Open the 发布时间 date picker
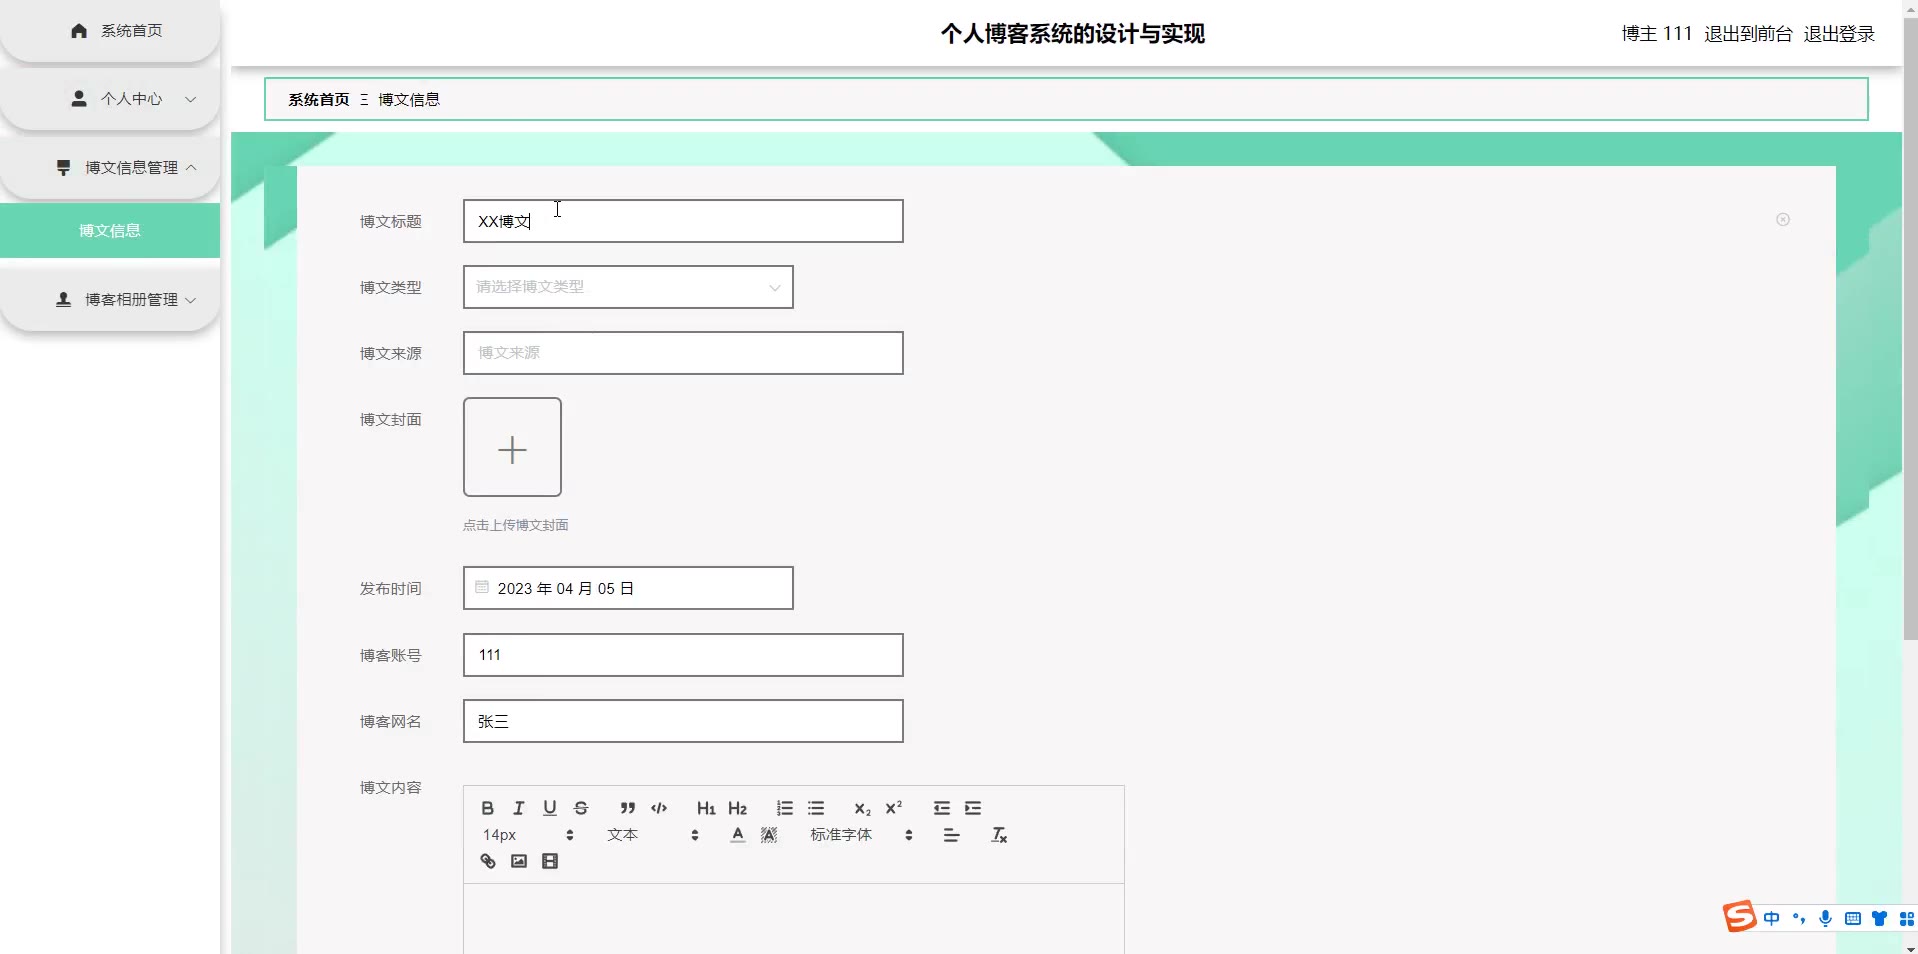 click(628, 588)
